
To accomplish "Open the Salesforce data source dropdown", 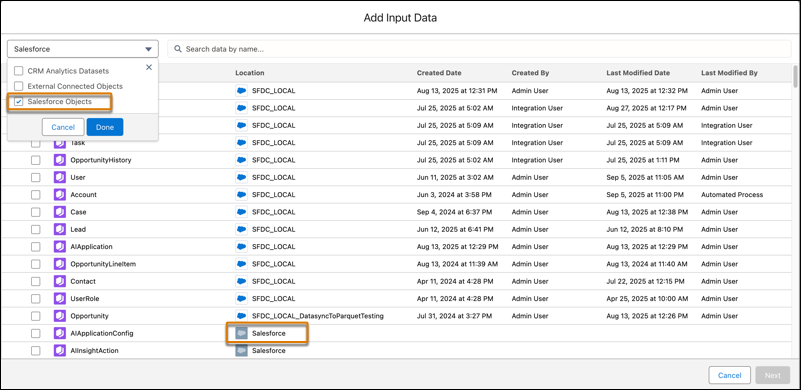I will (x=83, y=49).
